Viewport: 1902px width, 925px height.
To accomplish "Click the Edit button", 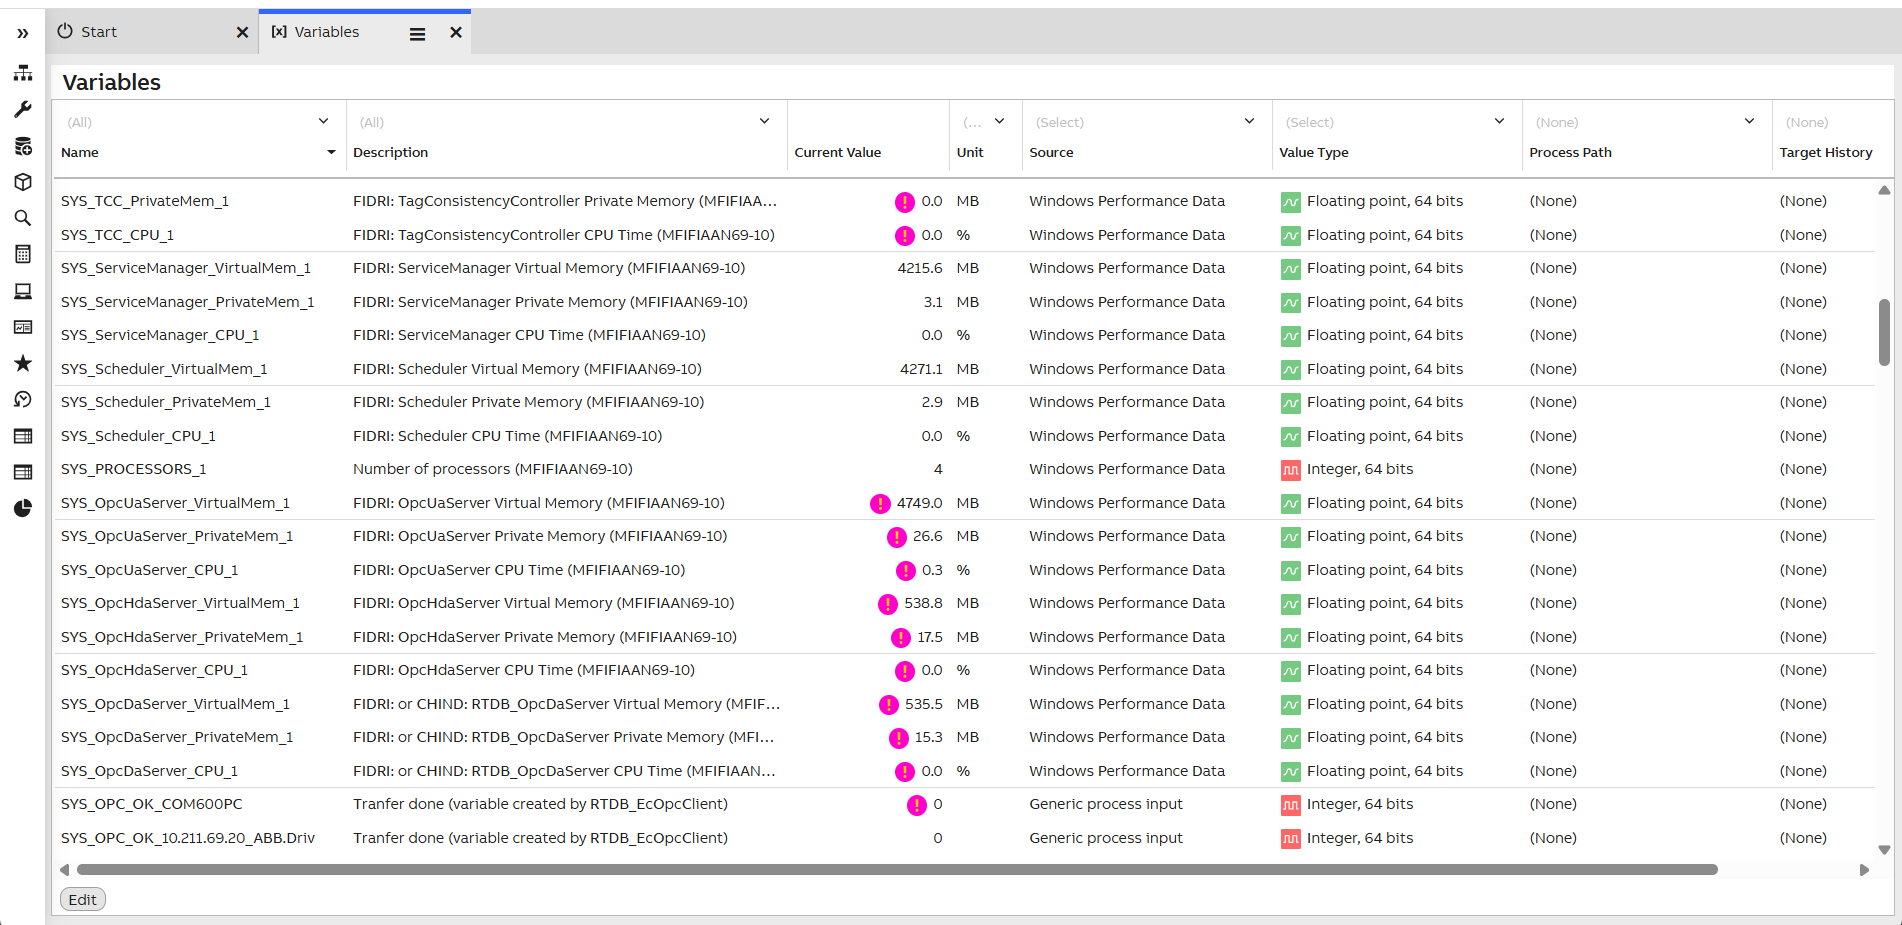I will [83, 900].
